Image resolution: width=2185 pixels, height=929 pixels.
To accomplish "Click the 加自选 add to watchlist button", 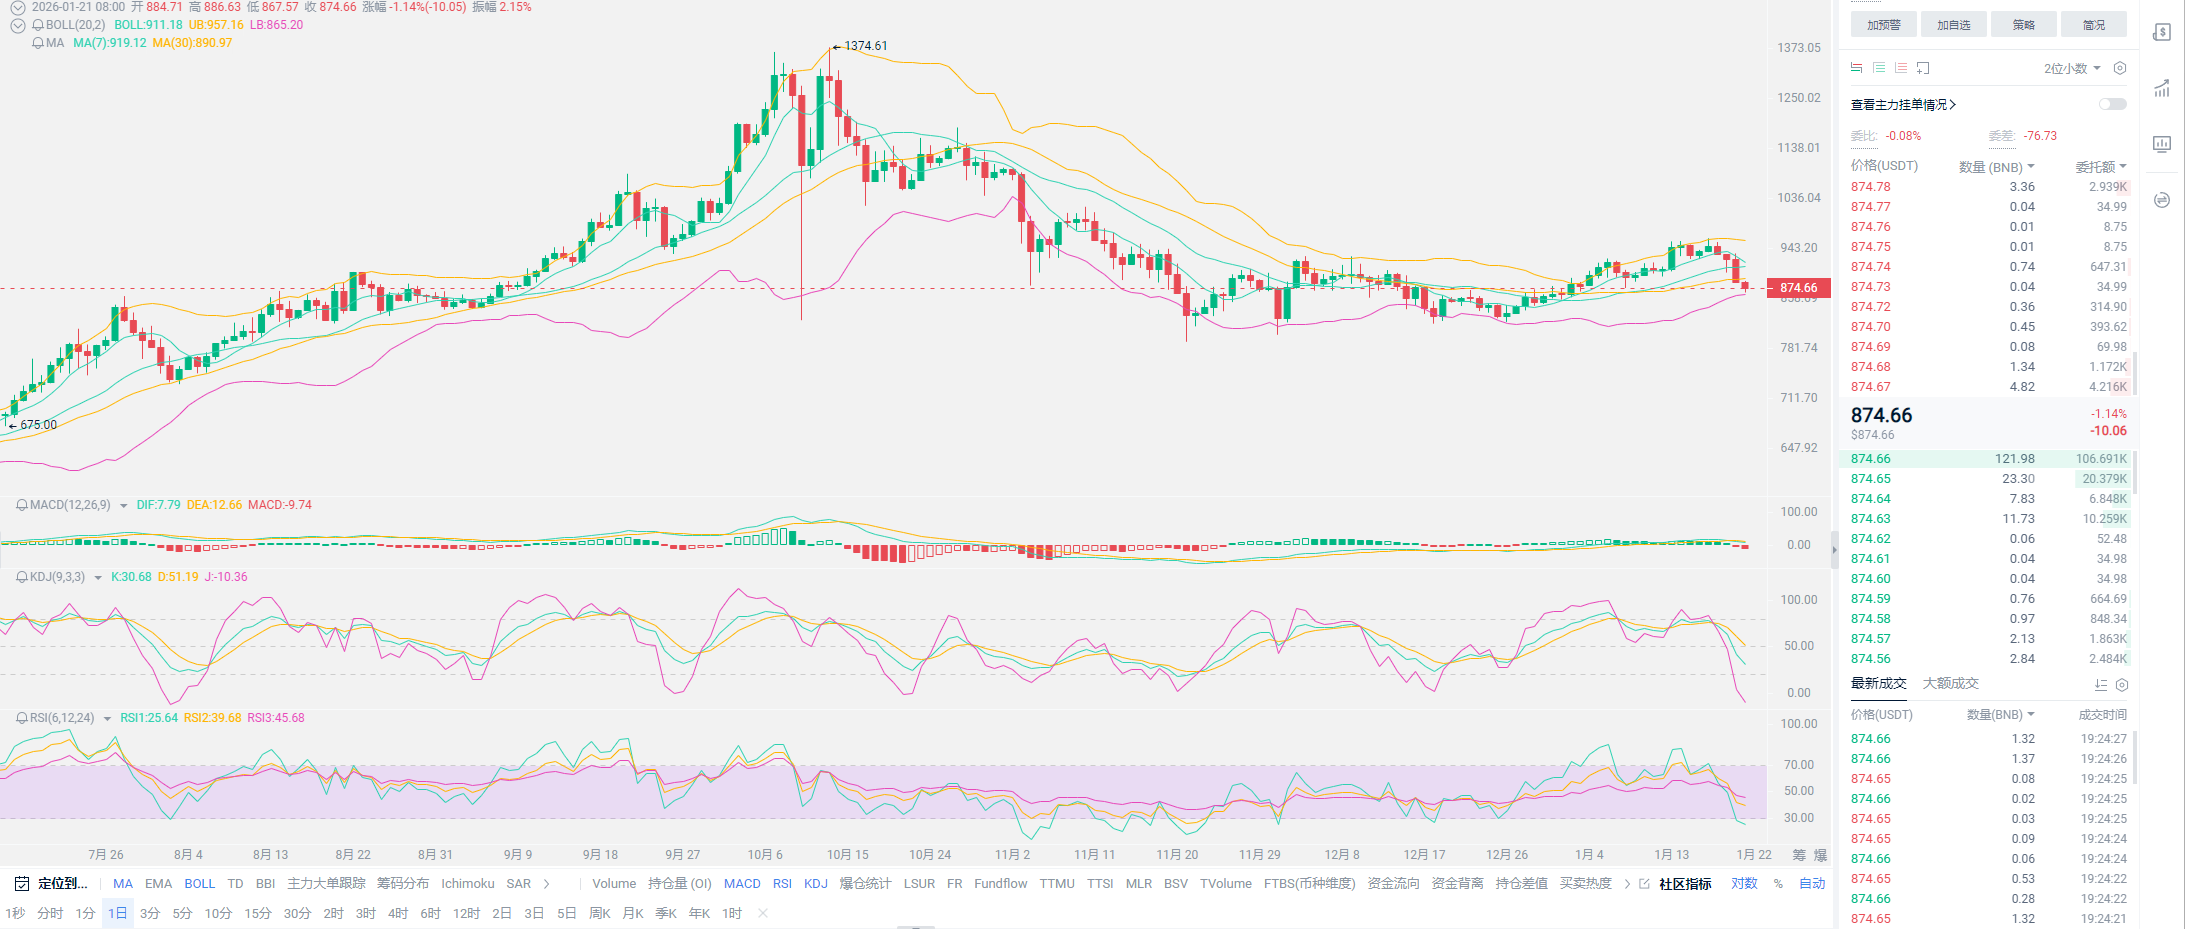I will (1953, 25).
